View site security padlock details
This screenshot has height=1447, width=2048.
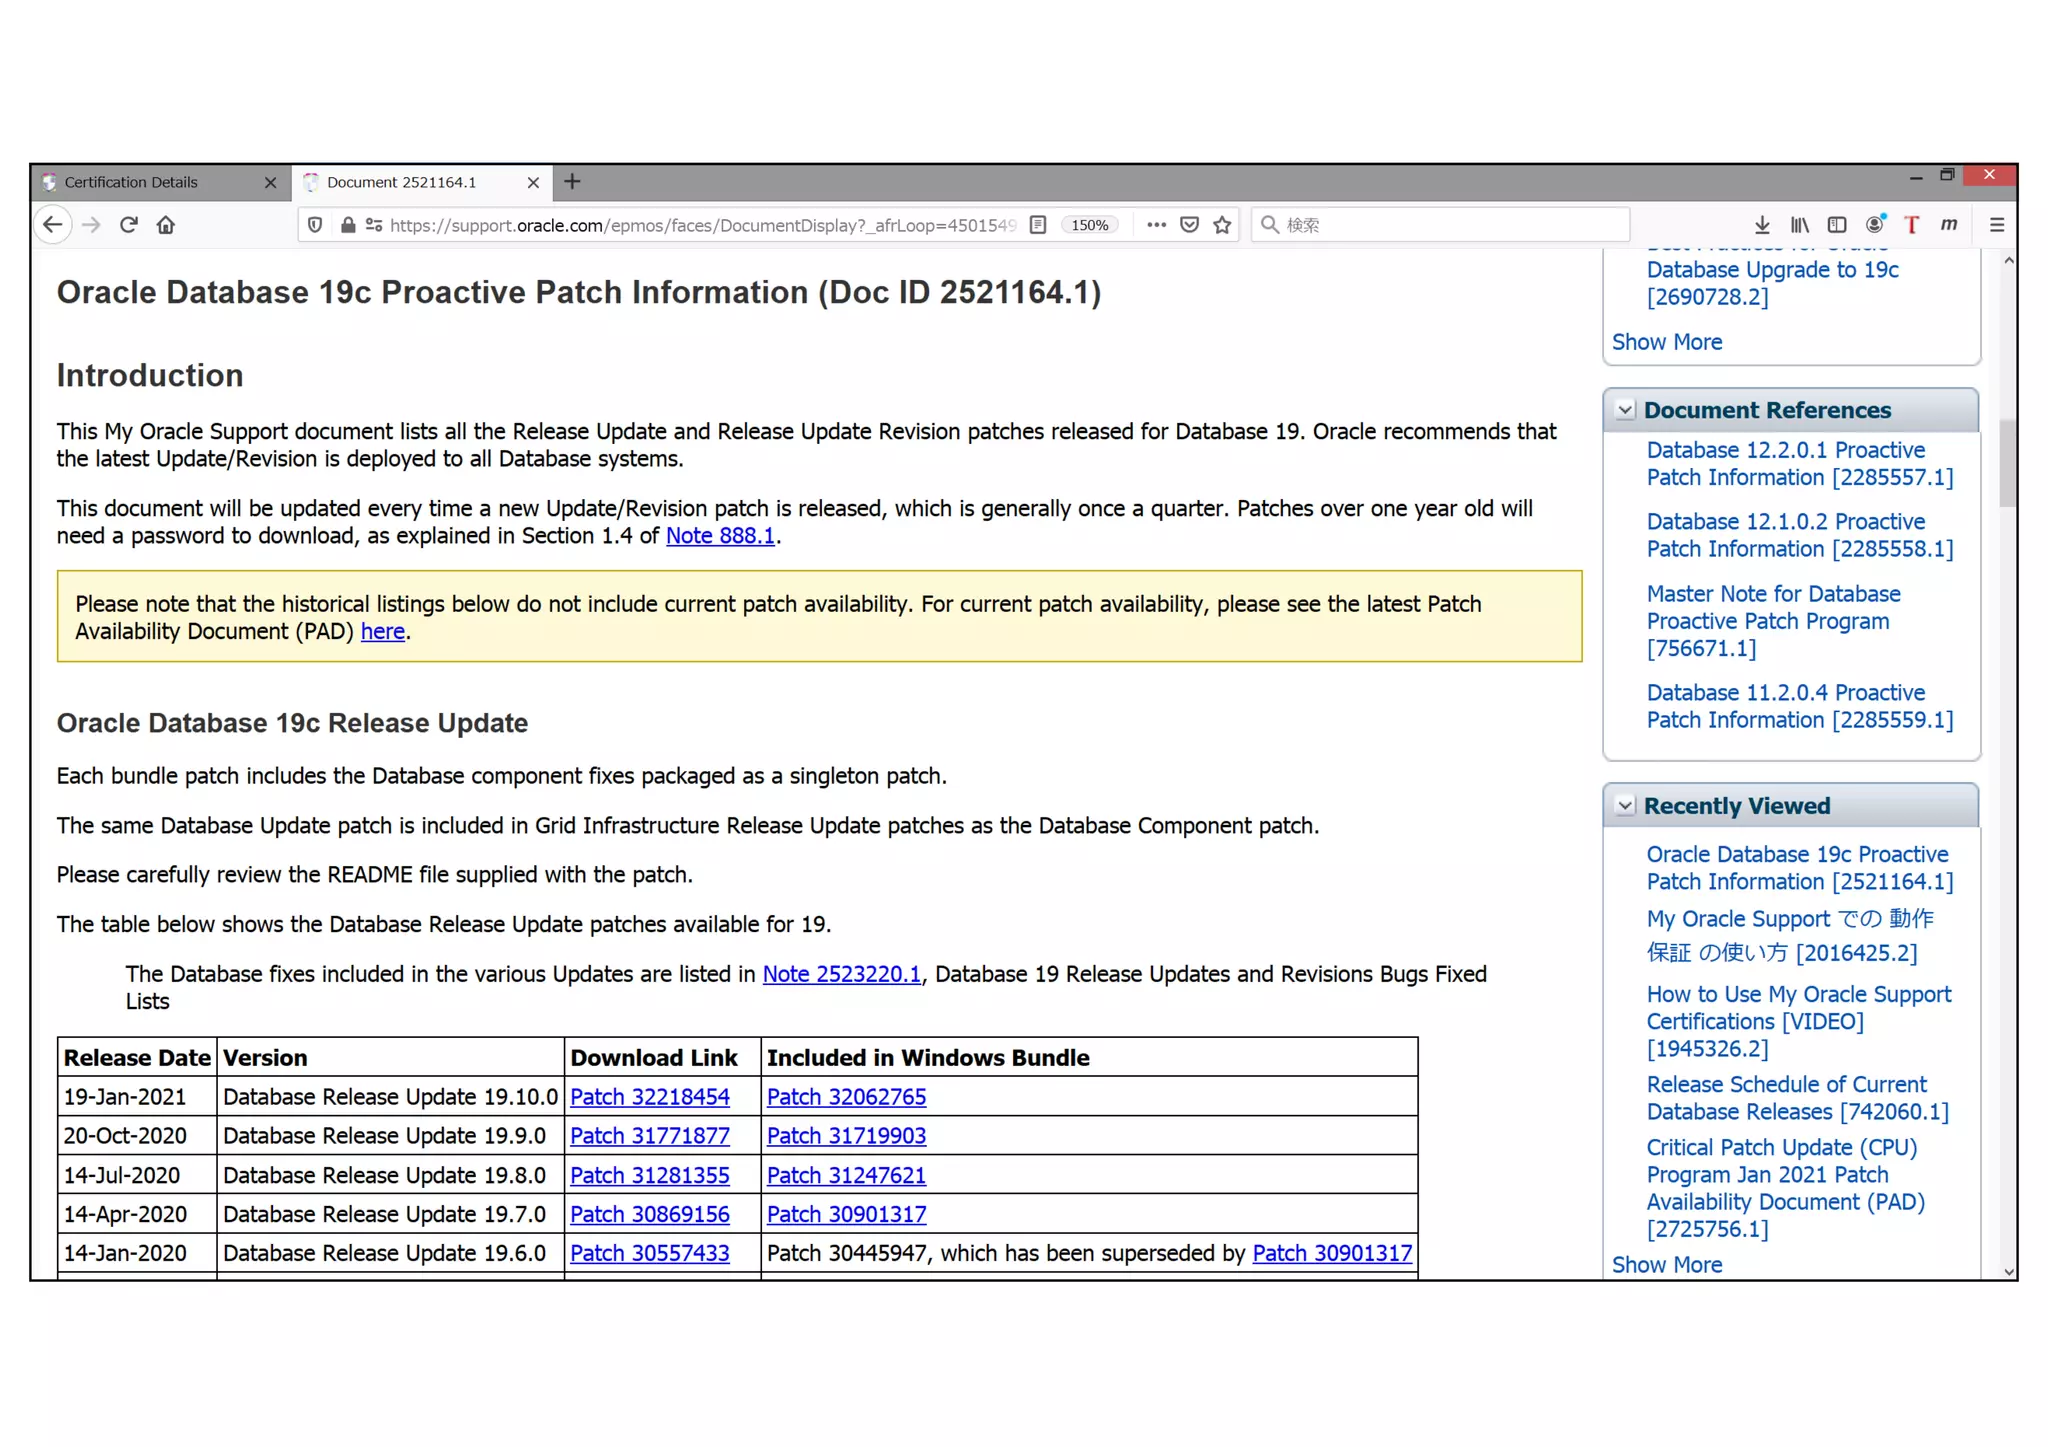[348, 225]
